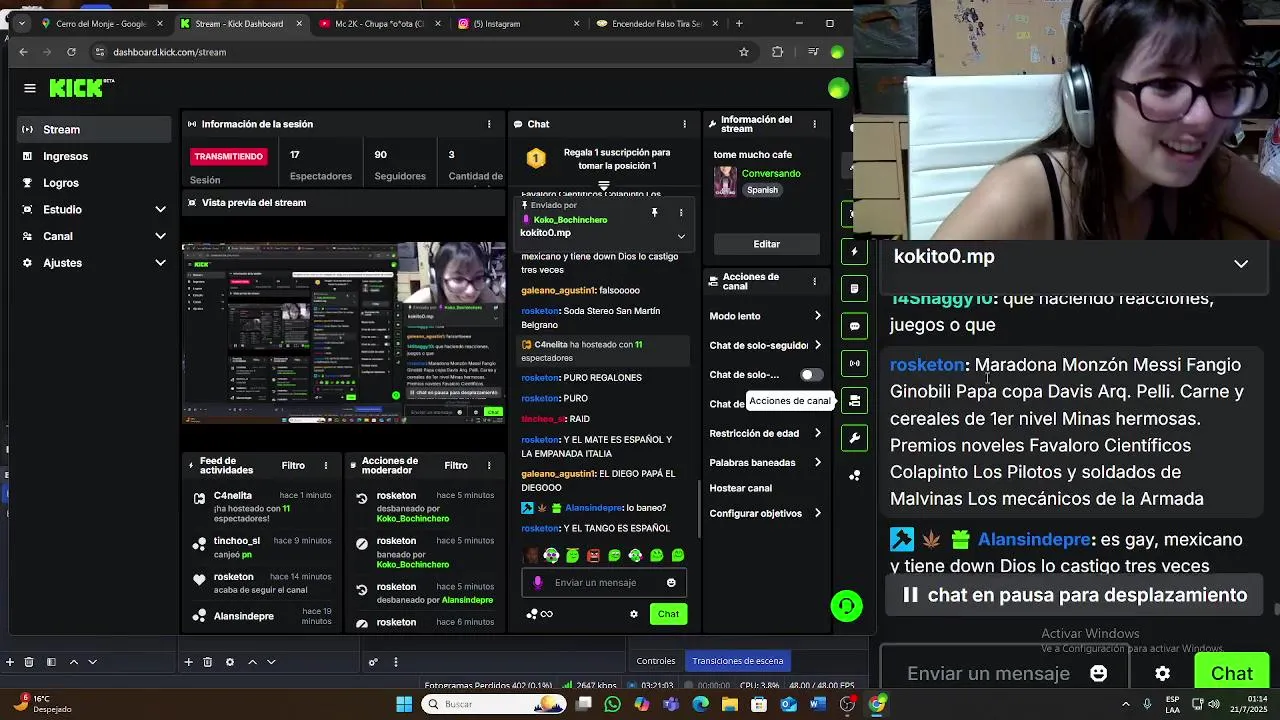Collapse kokito0.mp pinned message in large chat
This screenshot has width=1280, height=720.
(x=1241, y=264)
